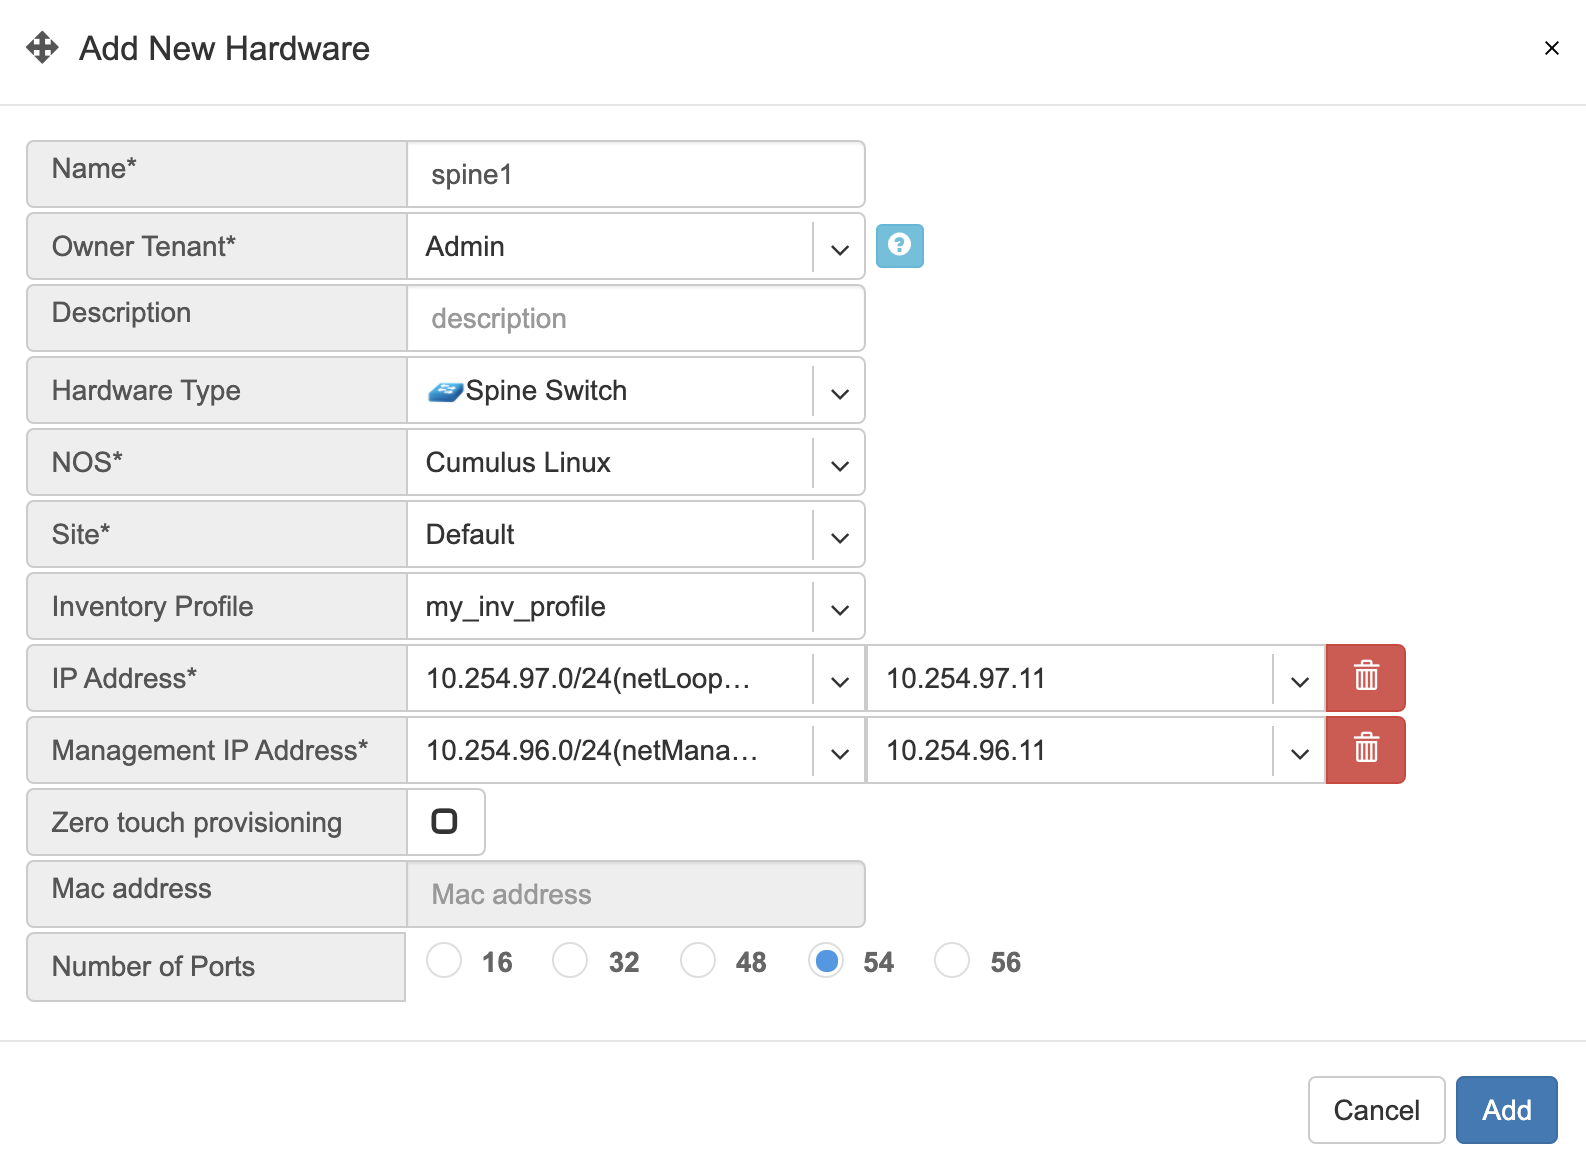Click the Zero touch provisioning label
This screenshot has height=1166, width=1586.
click(197, 822)
